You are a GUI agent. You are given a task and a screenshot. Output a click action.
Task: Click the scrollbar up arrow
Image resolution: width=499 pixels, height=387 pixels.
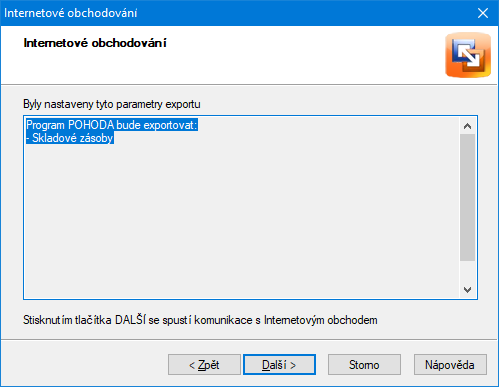(x=467, y=126)
